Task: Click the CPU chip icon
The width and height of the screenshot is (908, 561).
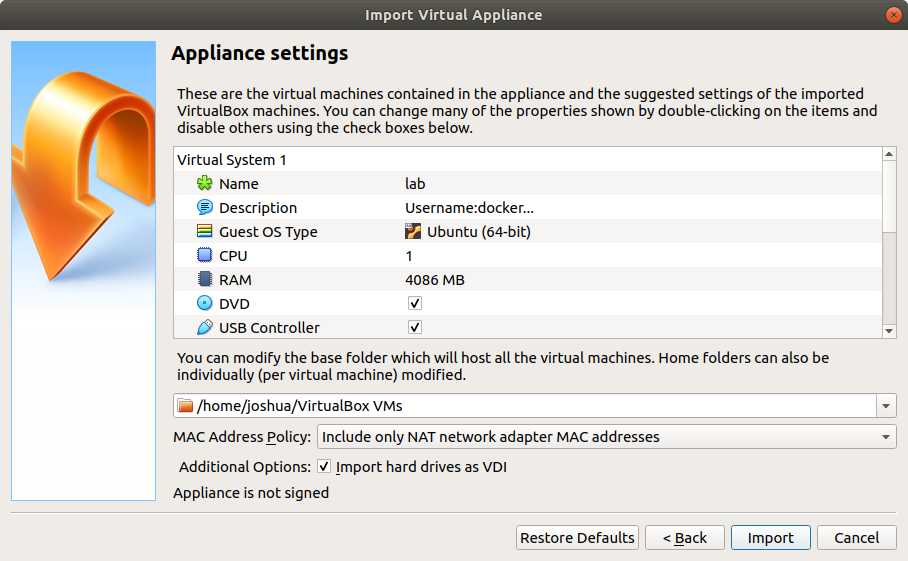Action: point(204,255)
